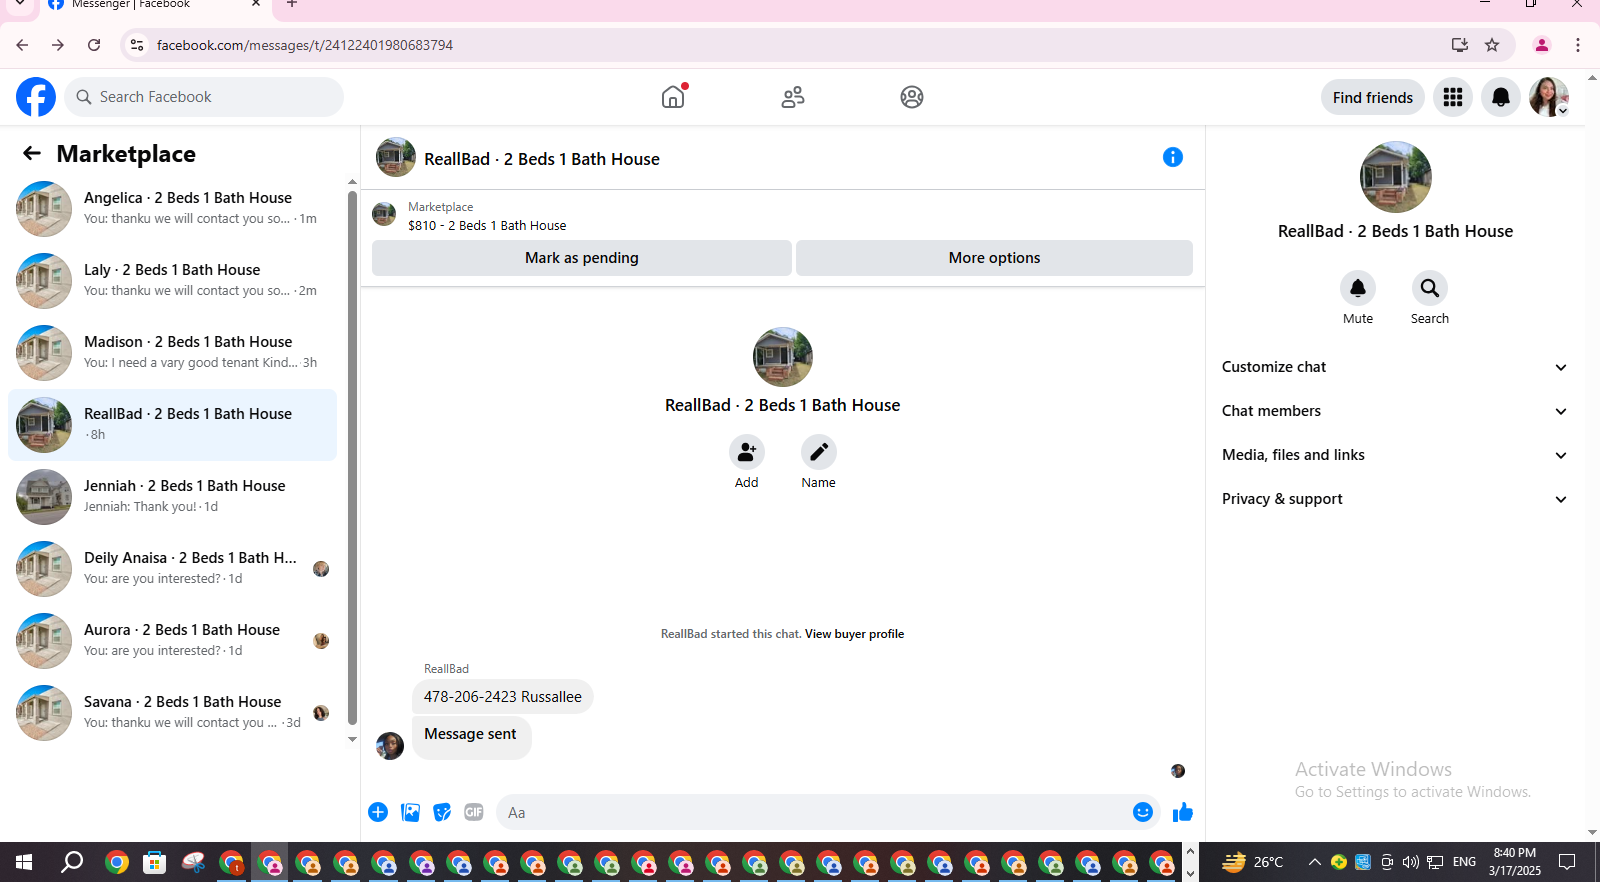Screen dimensions: 1600x882
Task: Reload the page in the browser
Action: (x=94, y=45)
